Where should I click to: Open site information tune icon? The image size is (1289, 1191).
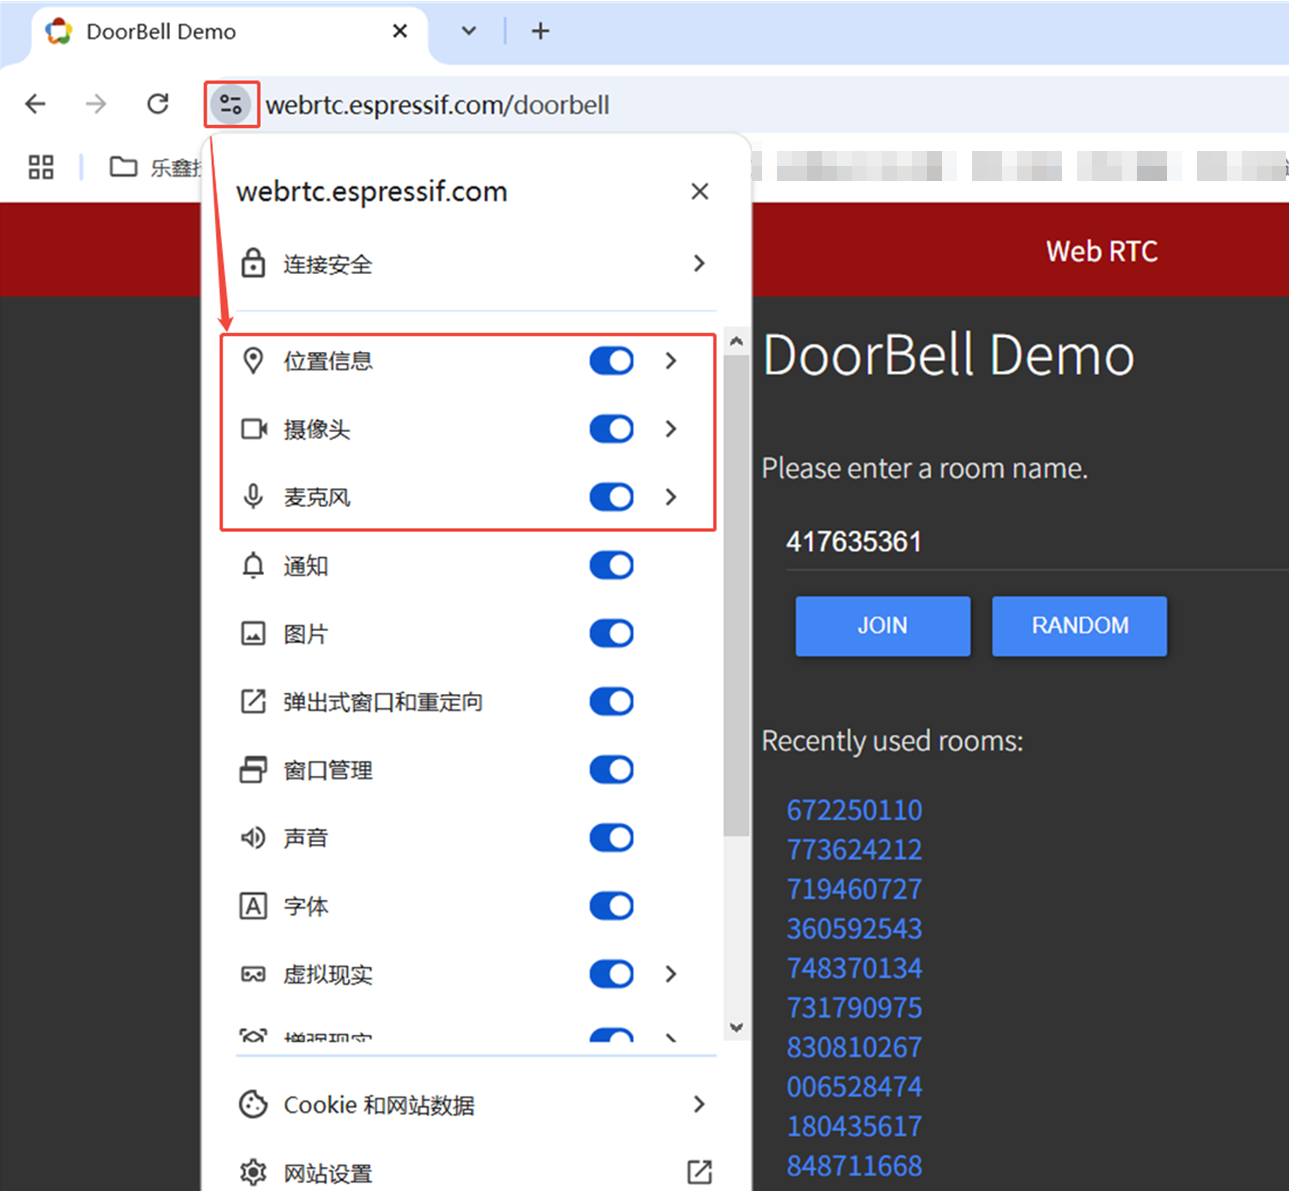(x=231, y=104)
